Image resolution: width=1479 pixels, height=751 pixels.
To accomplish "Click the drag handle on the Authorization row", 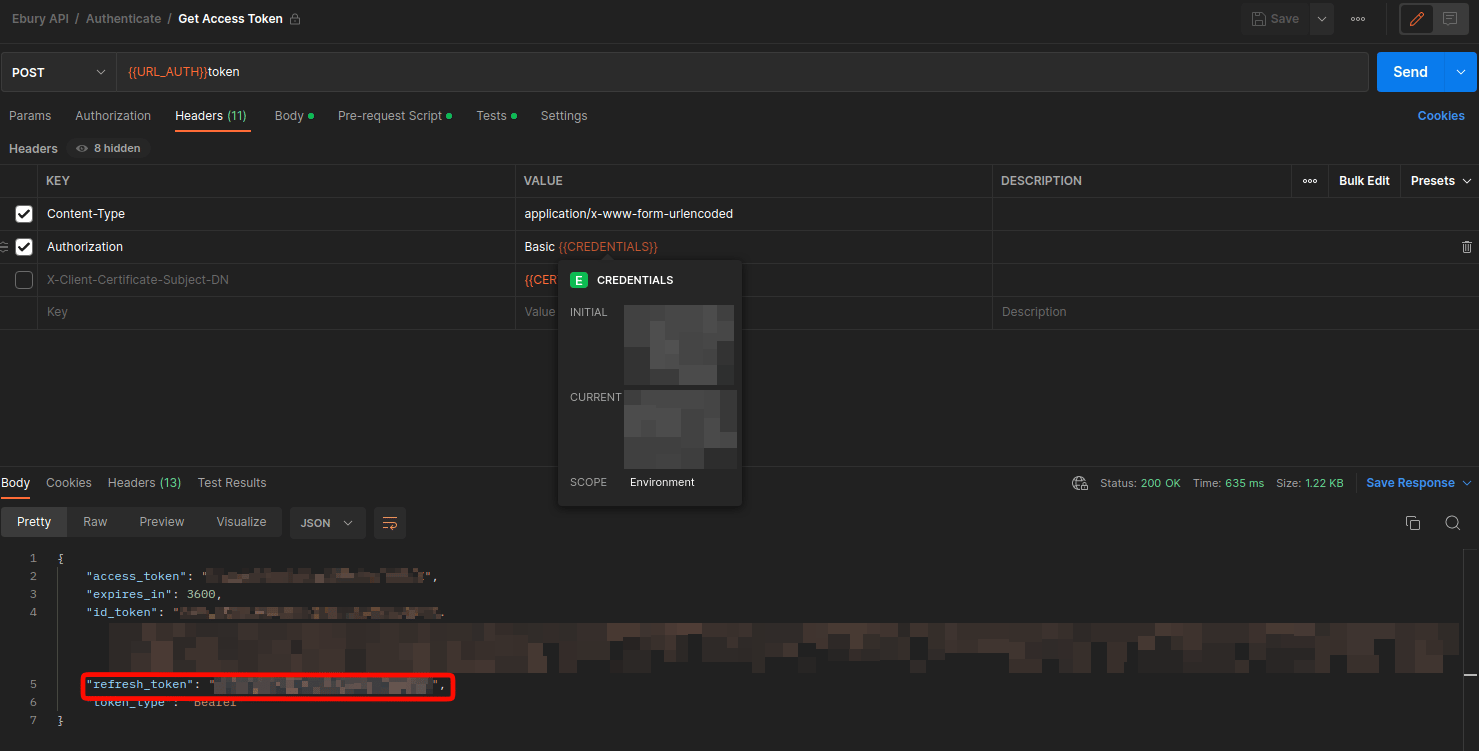I will coord(5,247).
